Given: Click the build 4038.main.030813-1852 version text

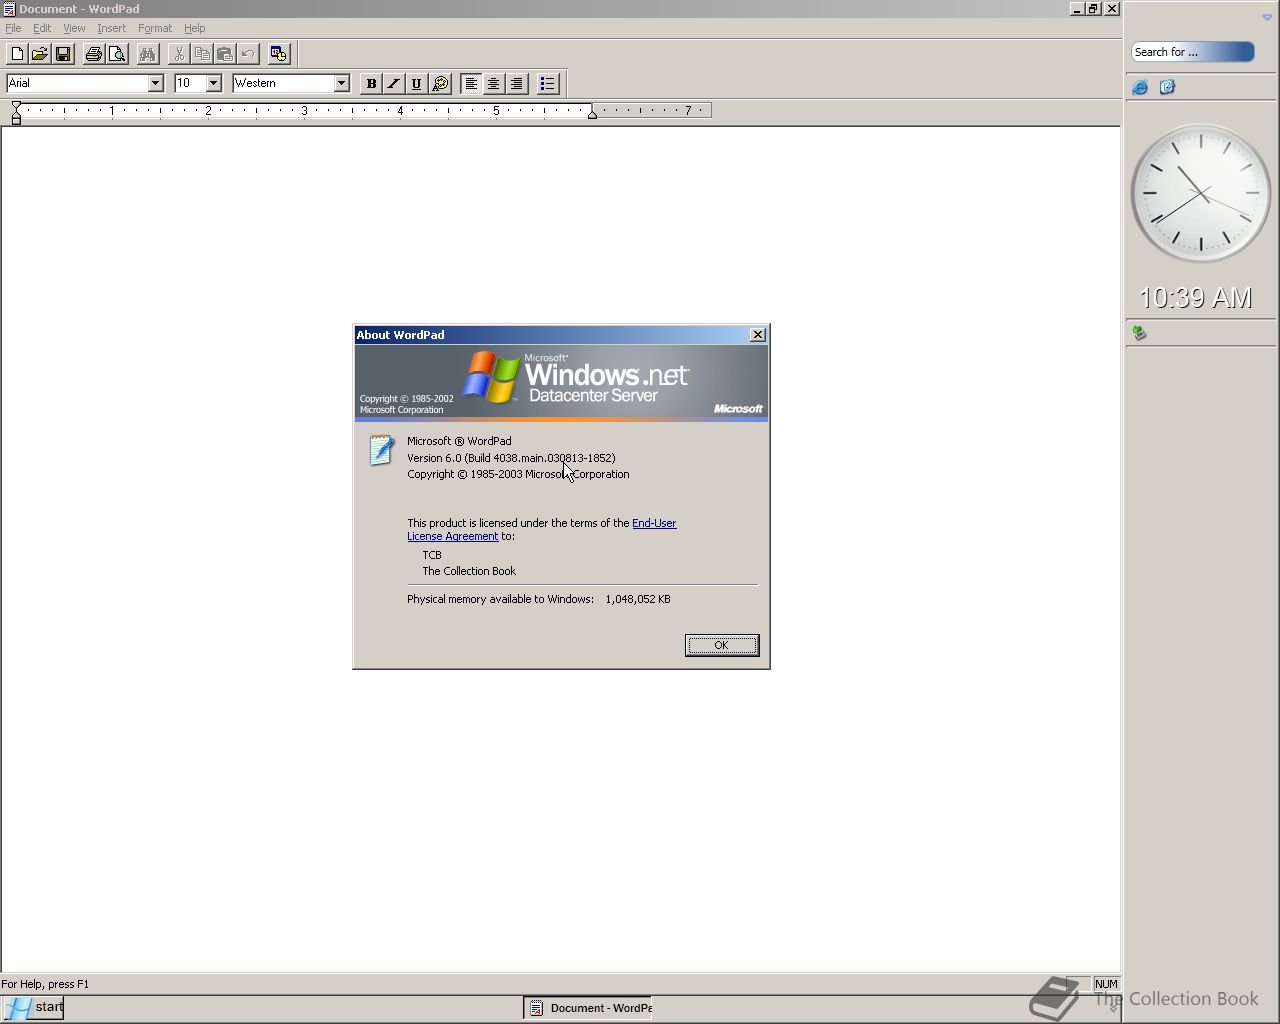Looking at the screenshot, I should tap(511, 458).
